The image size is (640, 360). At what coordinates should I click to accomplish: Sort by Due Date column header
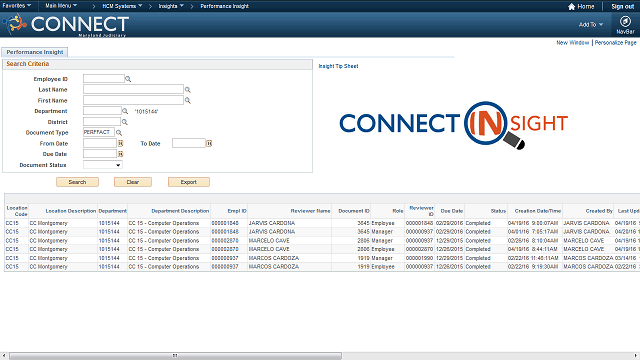(451, 211)
